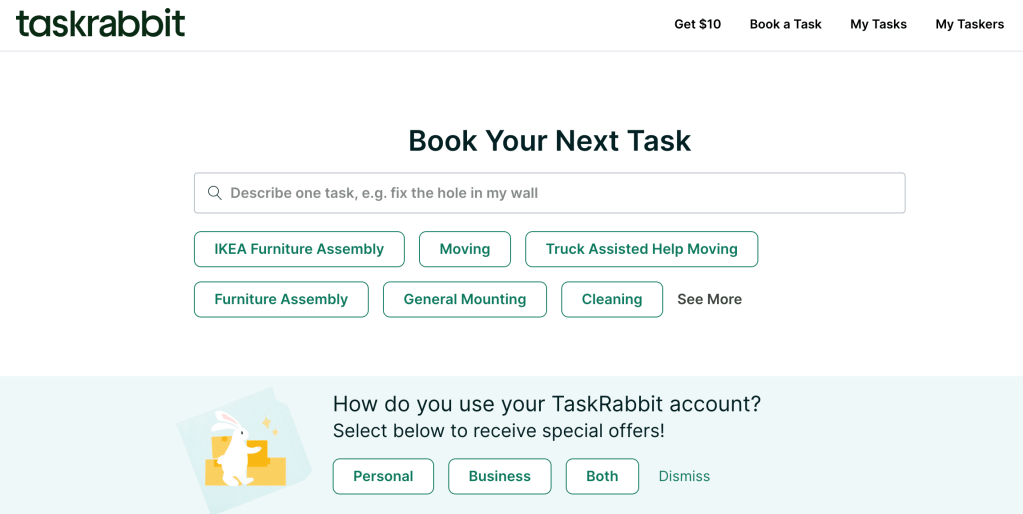Viewport: 1023px width, 514px height.
Task: Select Personal account usage
Action: (383, 476)
